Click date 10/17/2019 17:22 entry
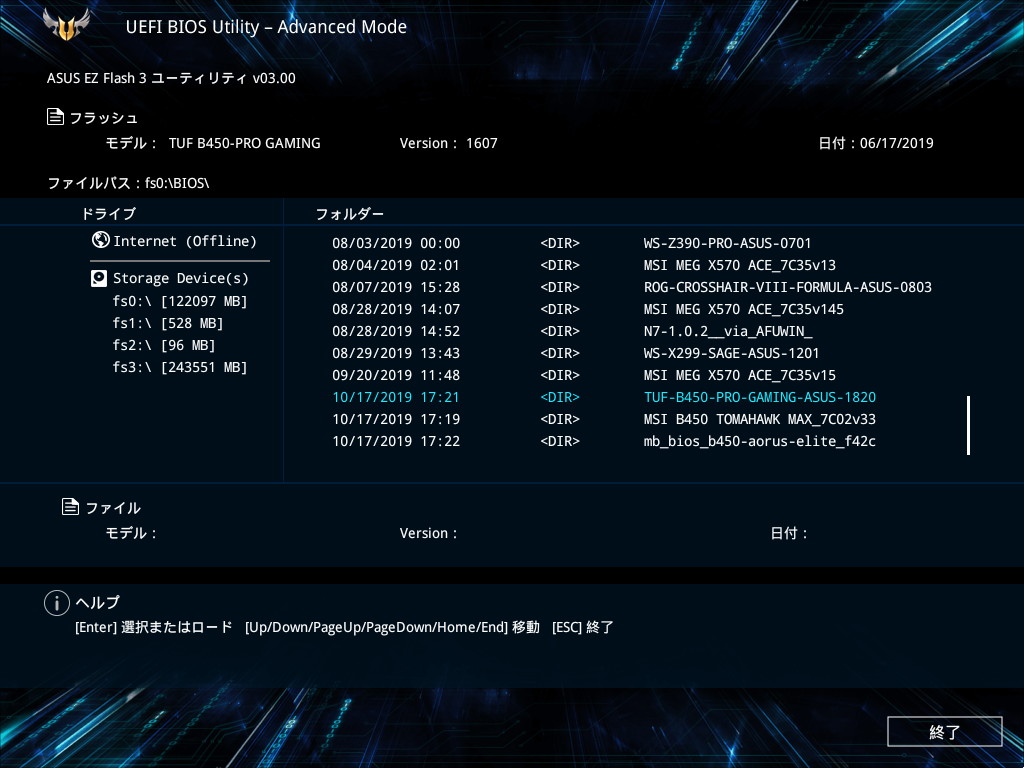 click(x=396, y=441)
